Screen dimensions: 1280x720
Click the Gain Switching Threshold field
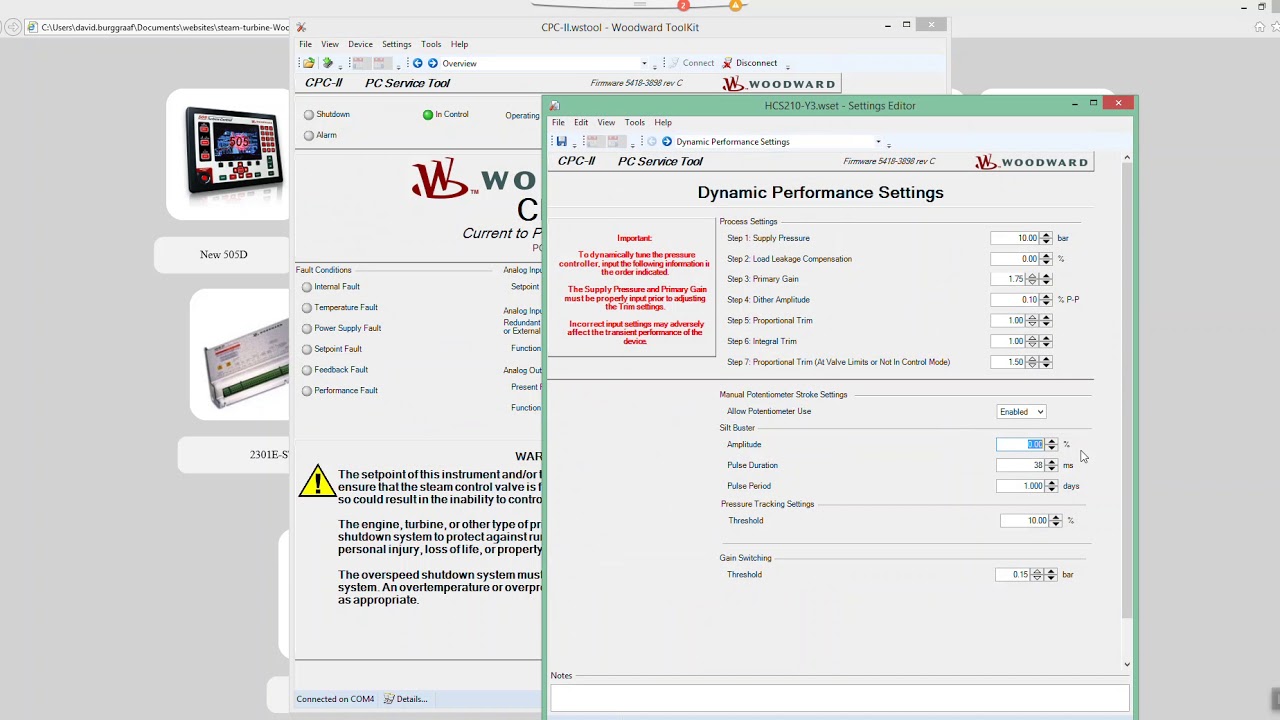1013,575
